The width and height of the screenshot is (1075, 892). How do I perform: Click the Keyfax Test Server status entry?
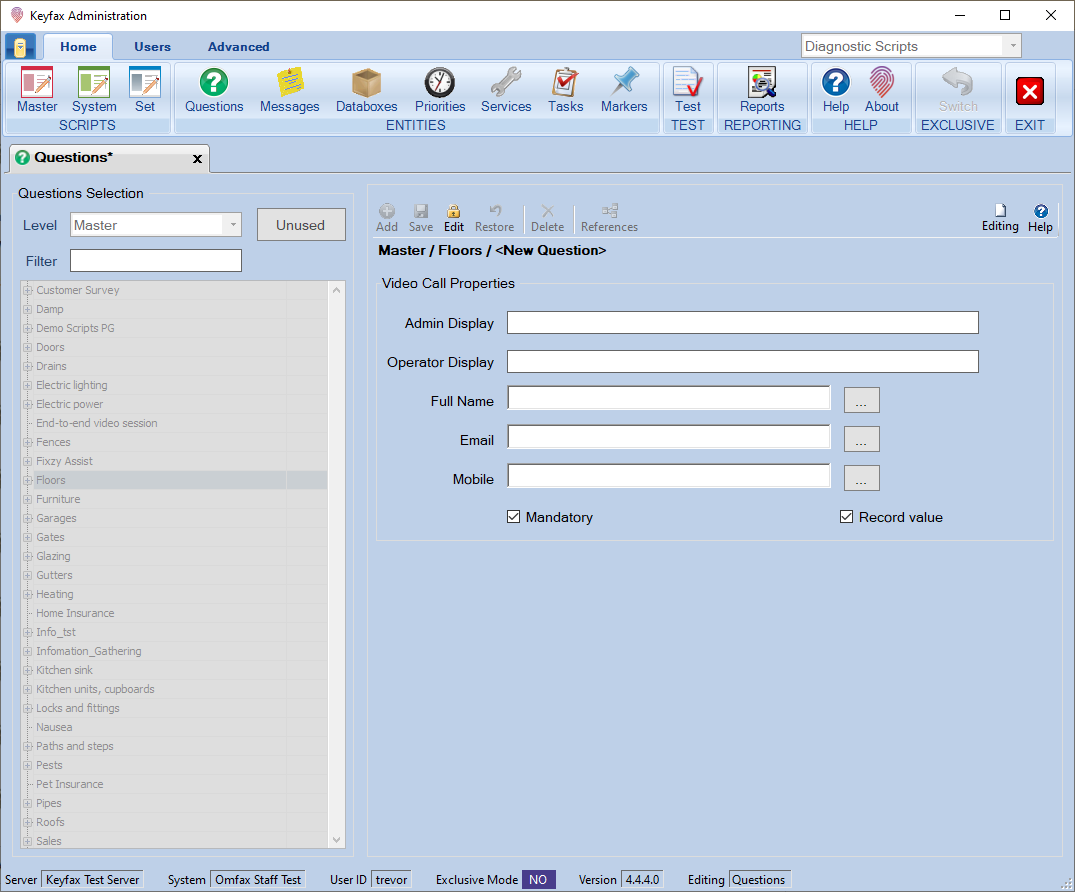tap(93, 880)
